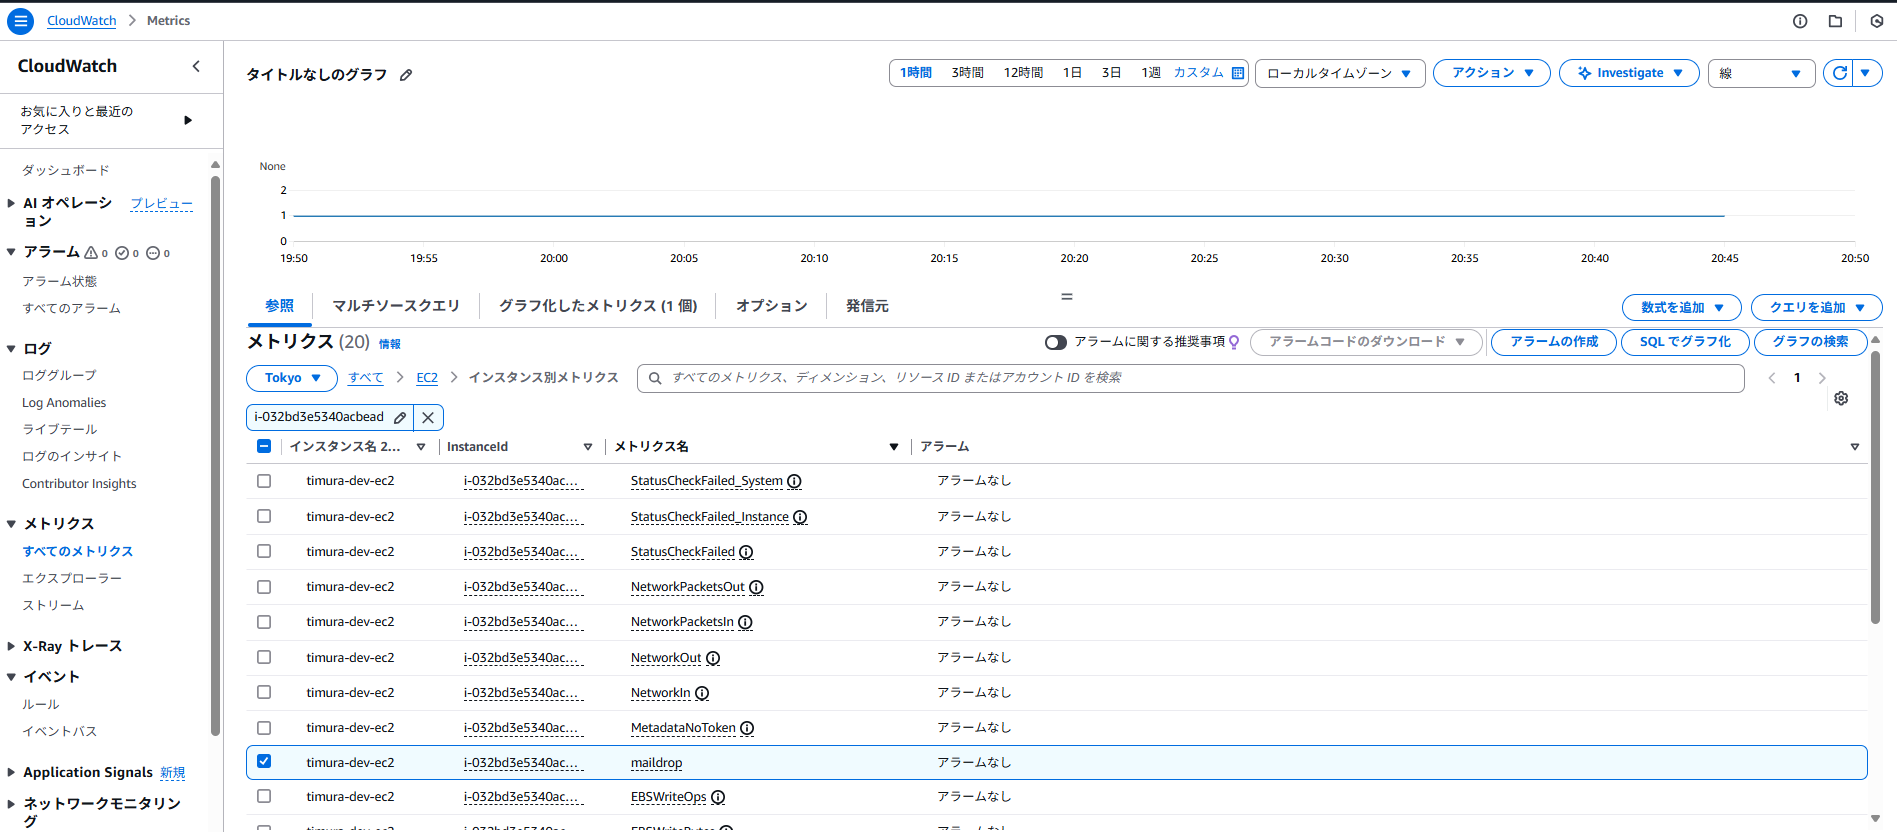
Task: Refresh the graph
Action: click(1839, 73)
